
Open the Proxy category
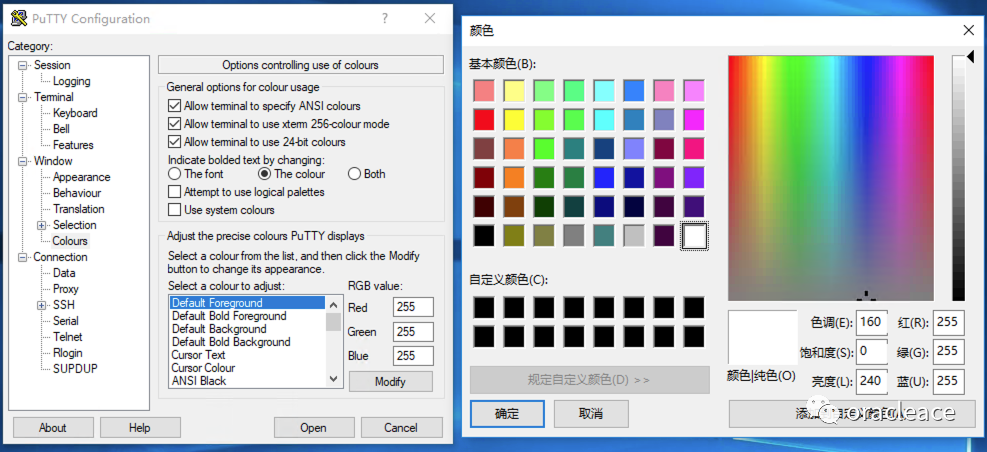tap(65, 289)
